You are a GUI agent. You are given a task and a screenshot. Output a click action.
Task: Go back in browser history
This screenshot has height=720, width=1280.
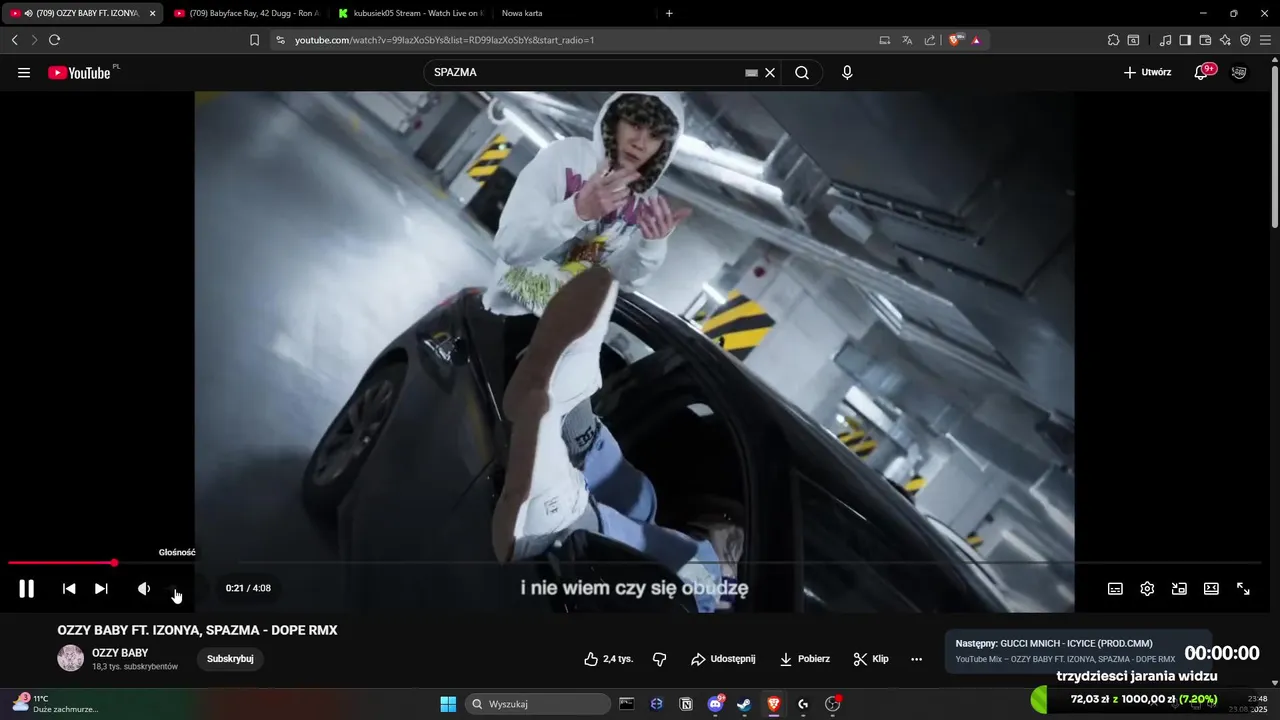[x=14, y=40]
